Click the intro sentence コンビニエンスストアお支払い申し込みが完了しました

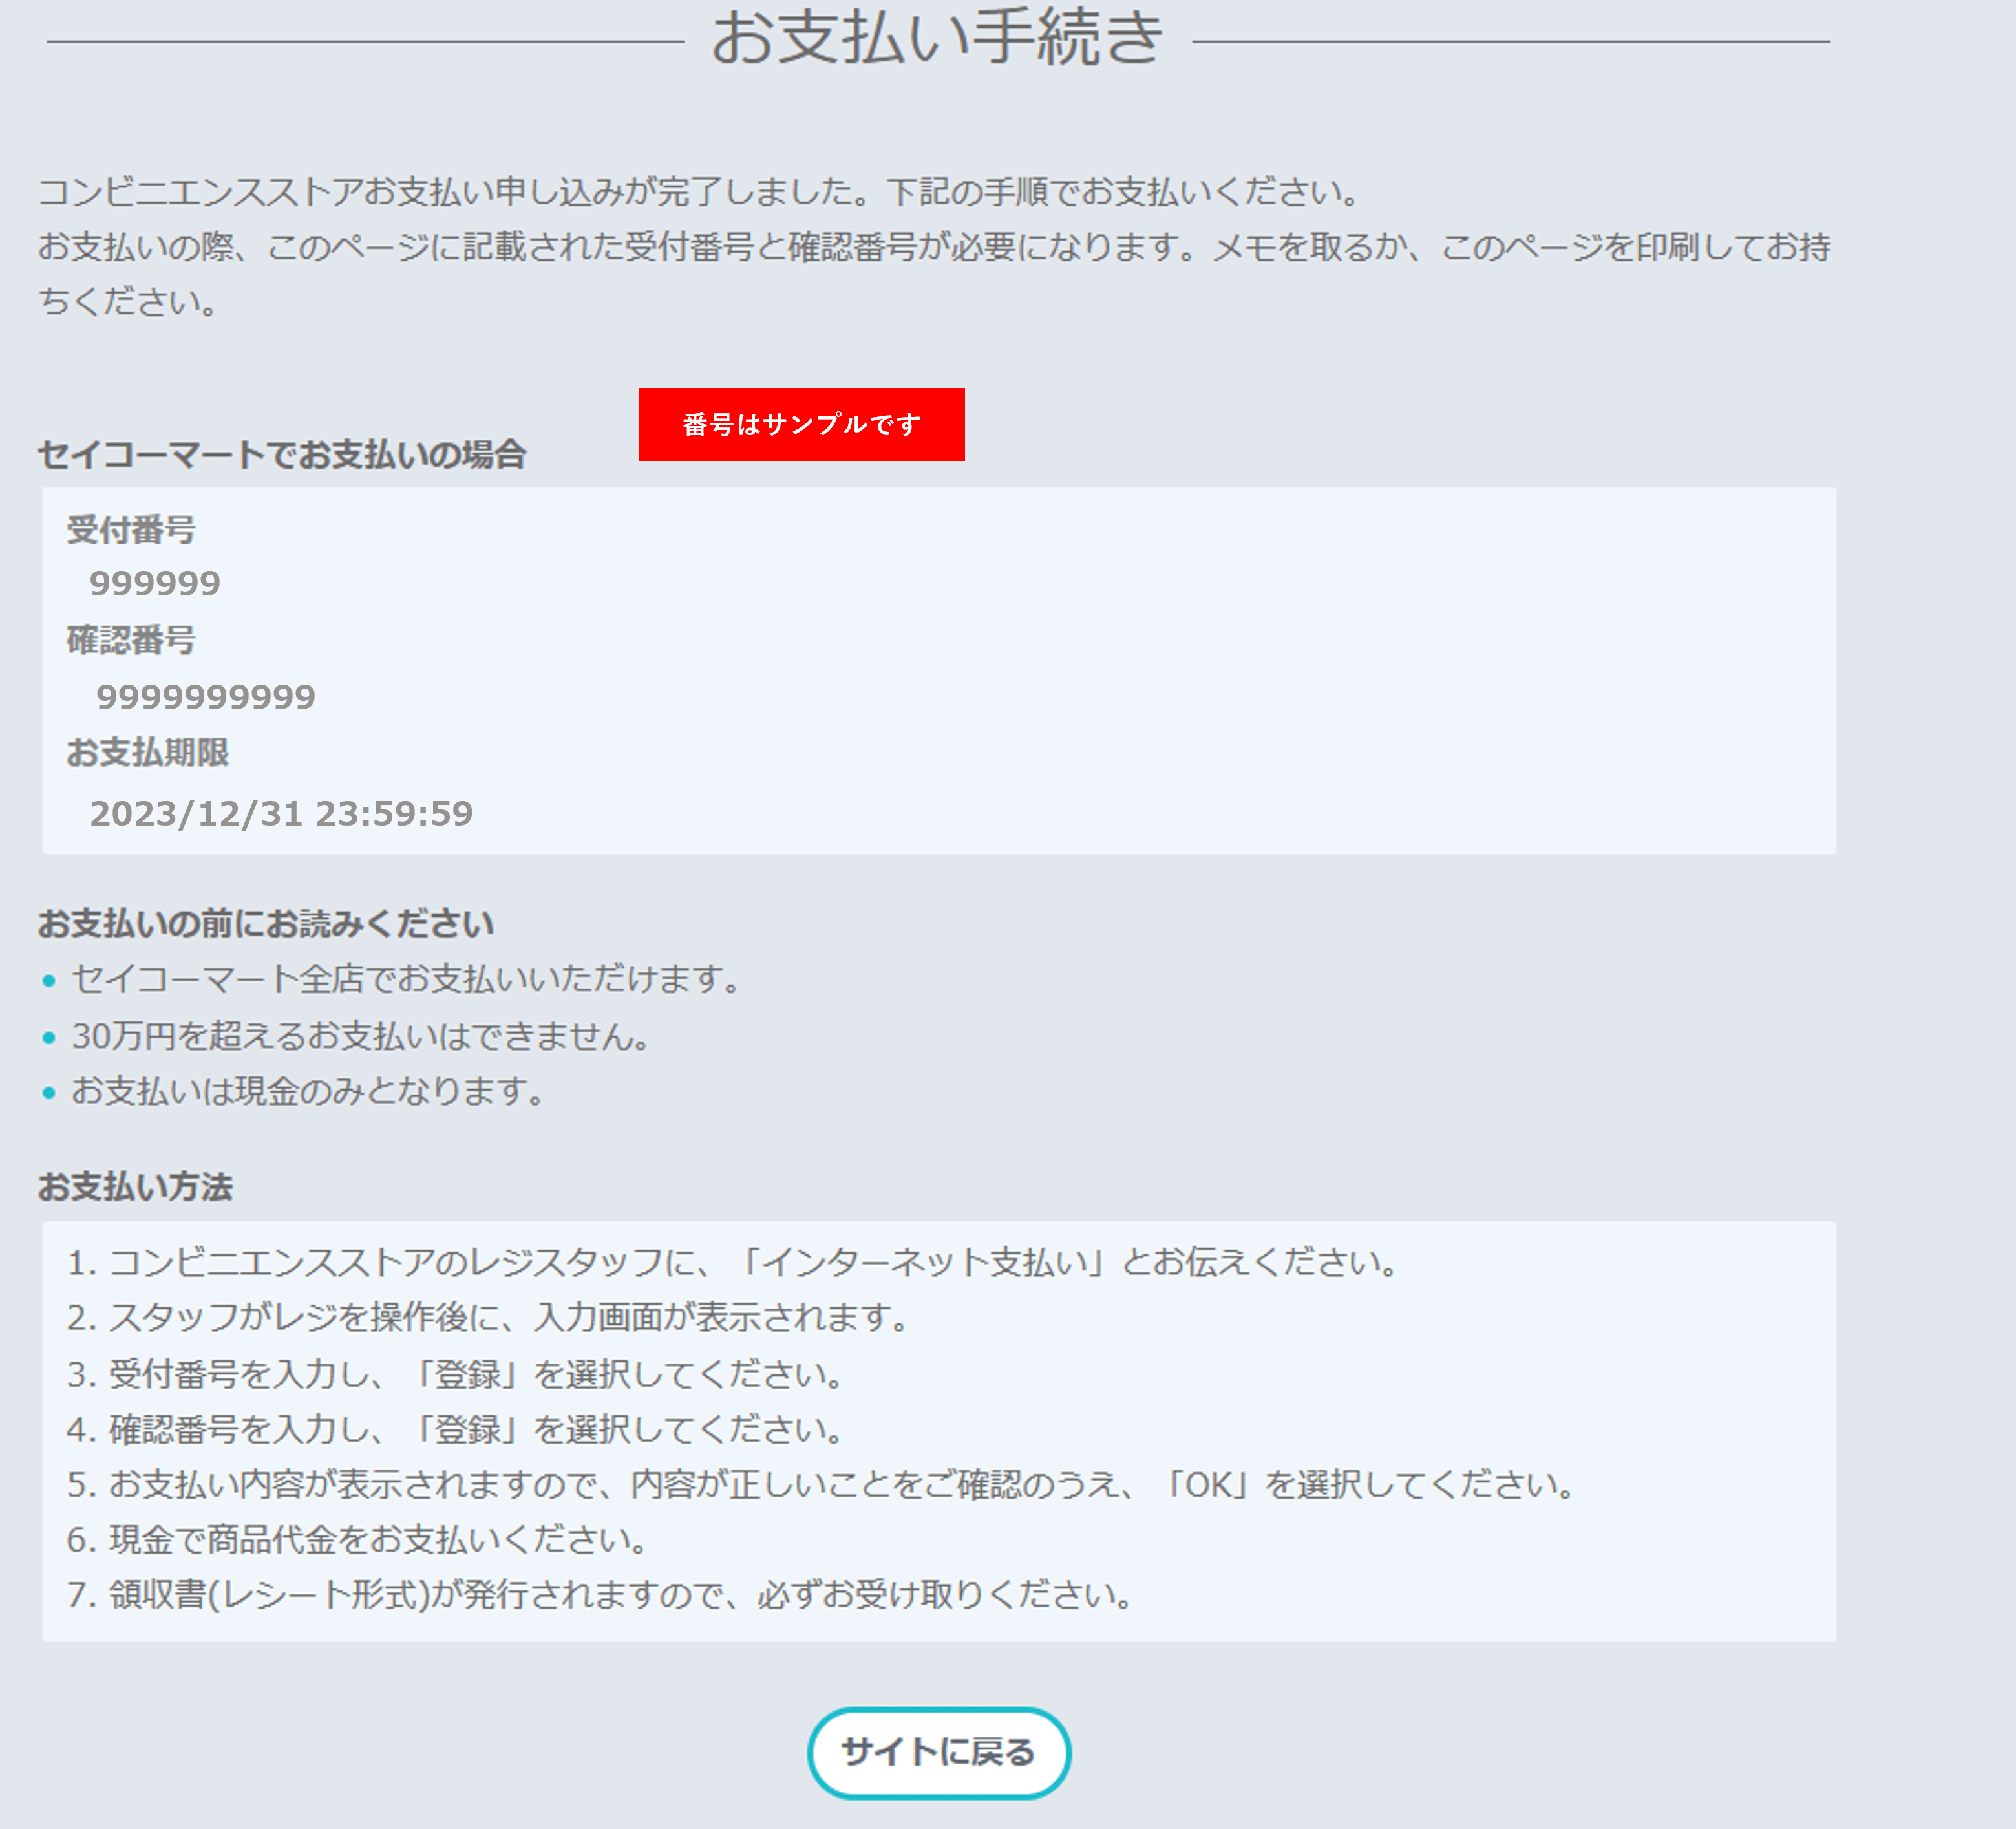coord(455,191)
